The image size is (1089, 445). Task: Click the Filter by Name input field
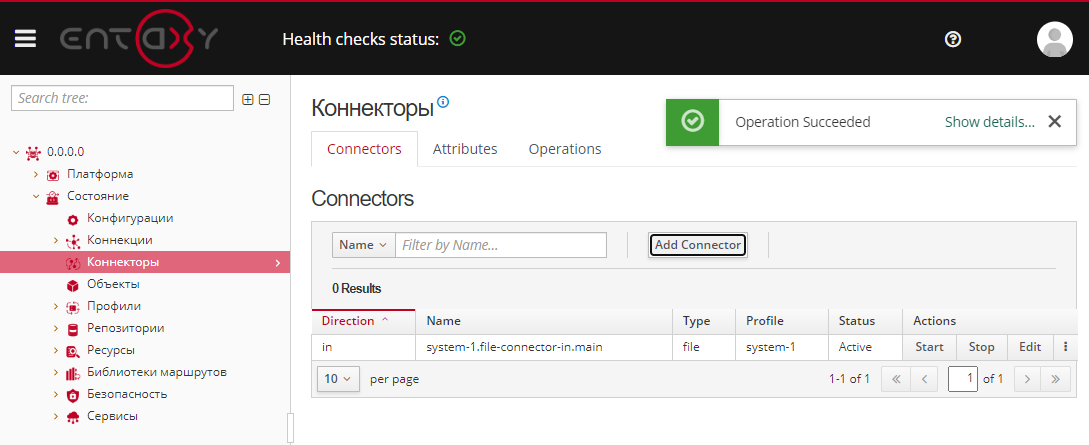501,245
